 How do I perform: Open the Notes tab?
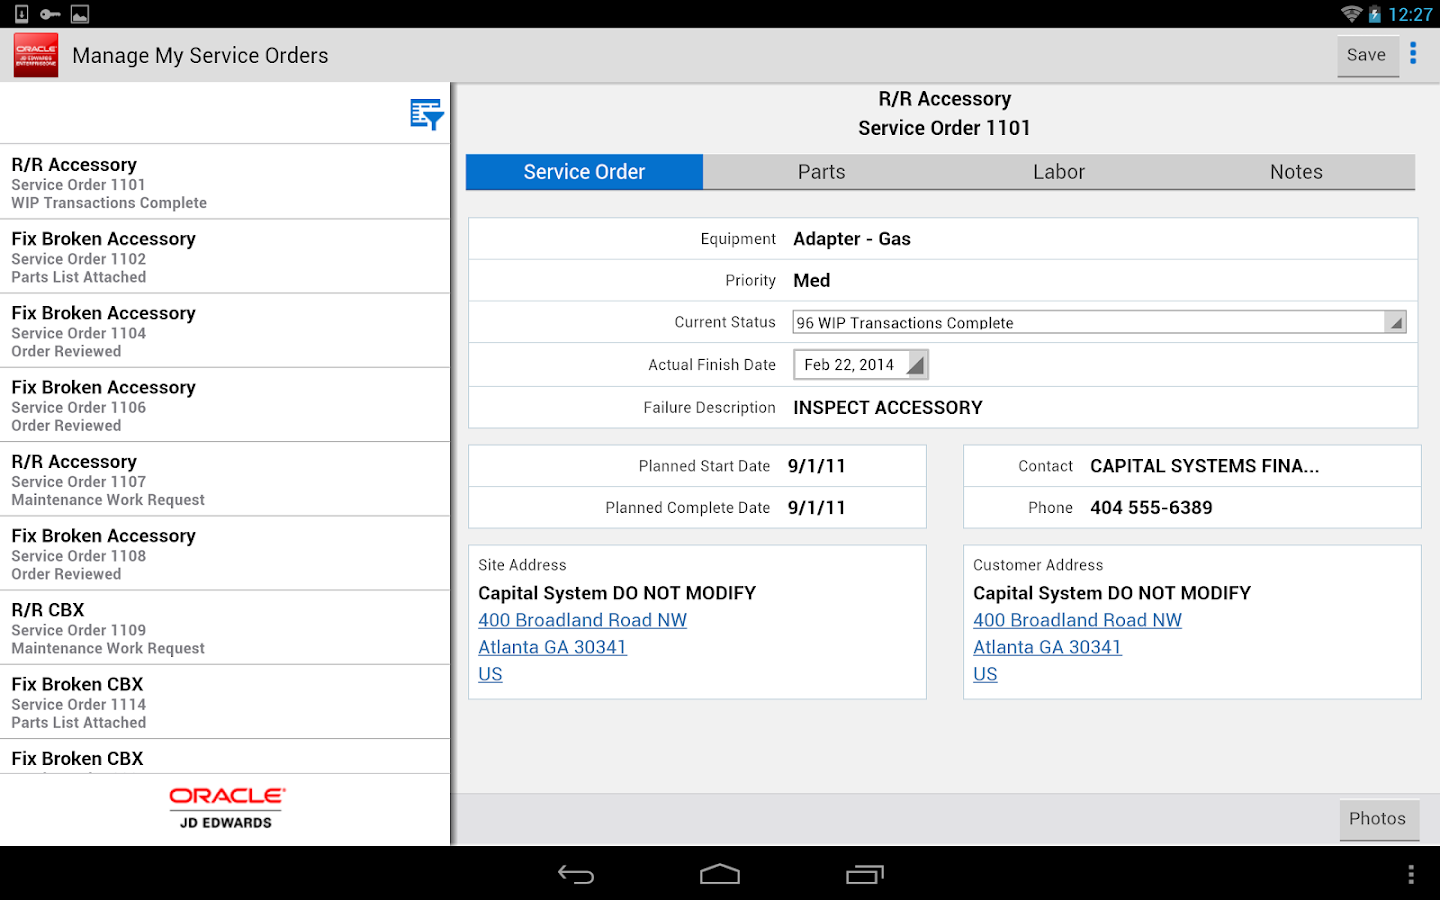[x=1296, y=172]
